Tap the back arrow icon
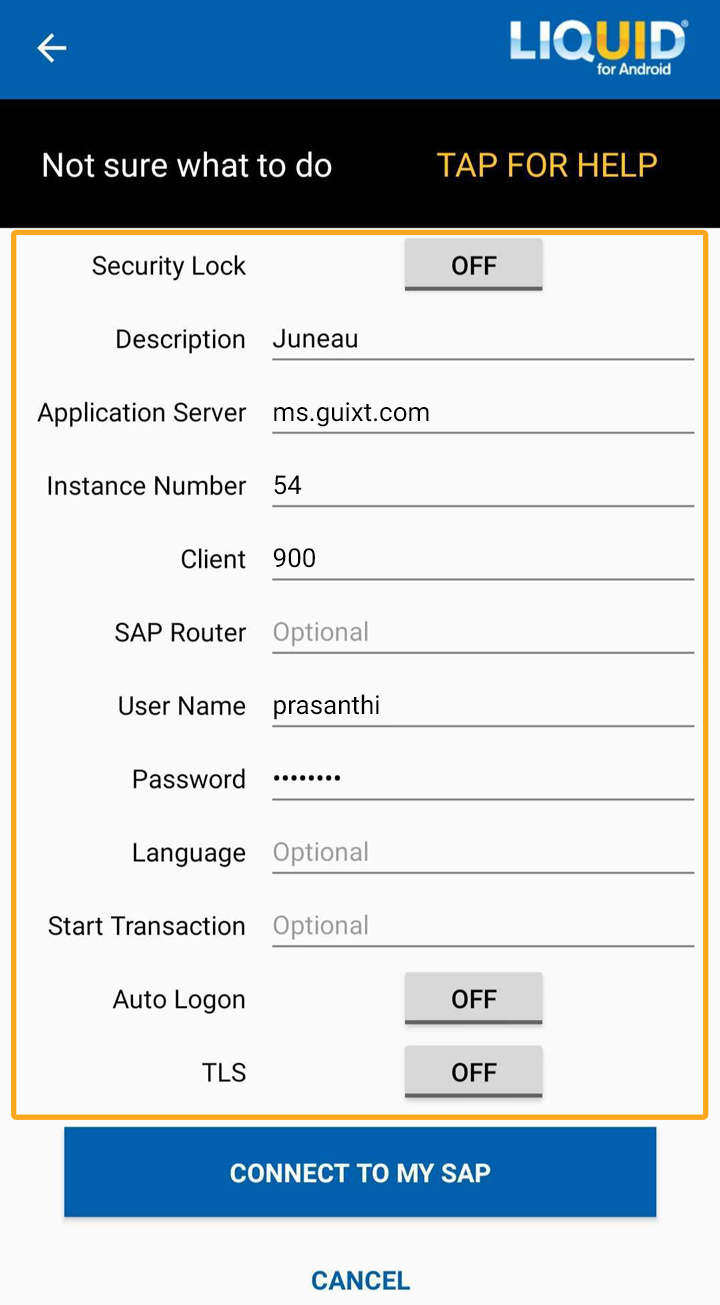 (x=51, y=48)
